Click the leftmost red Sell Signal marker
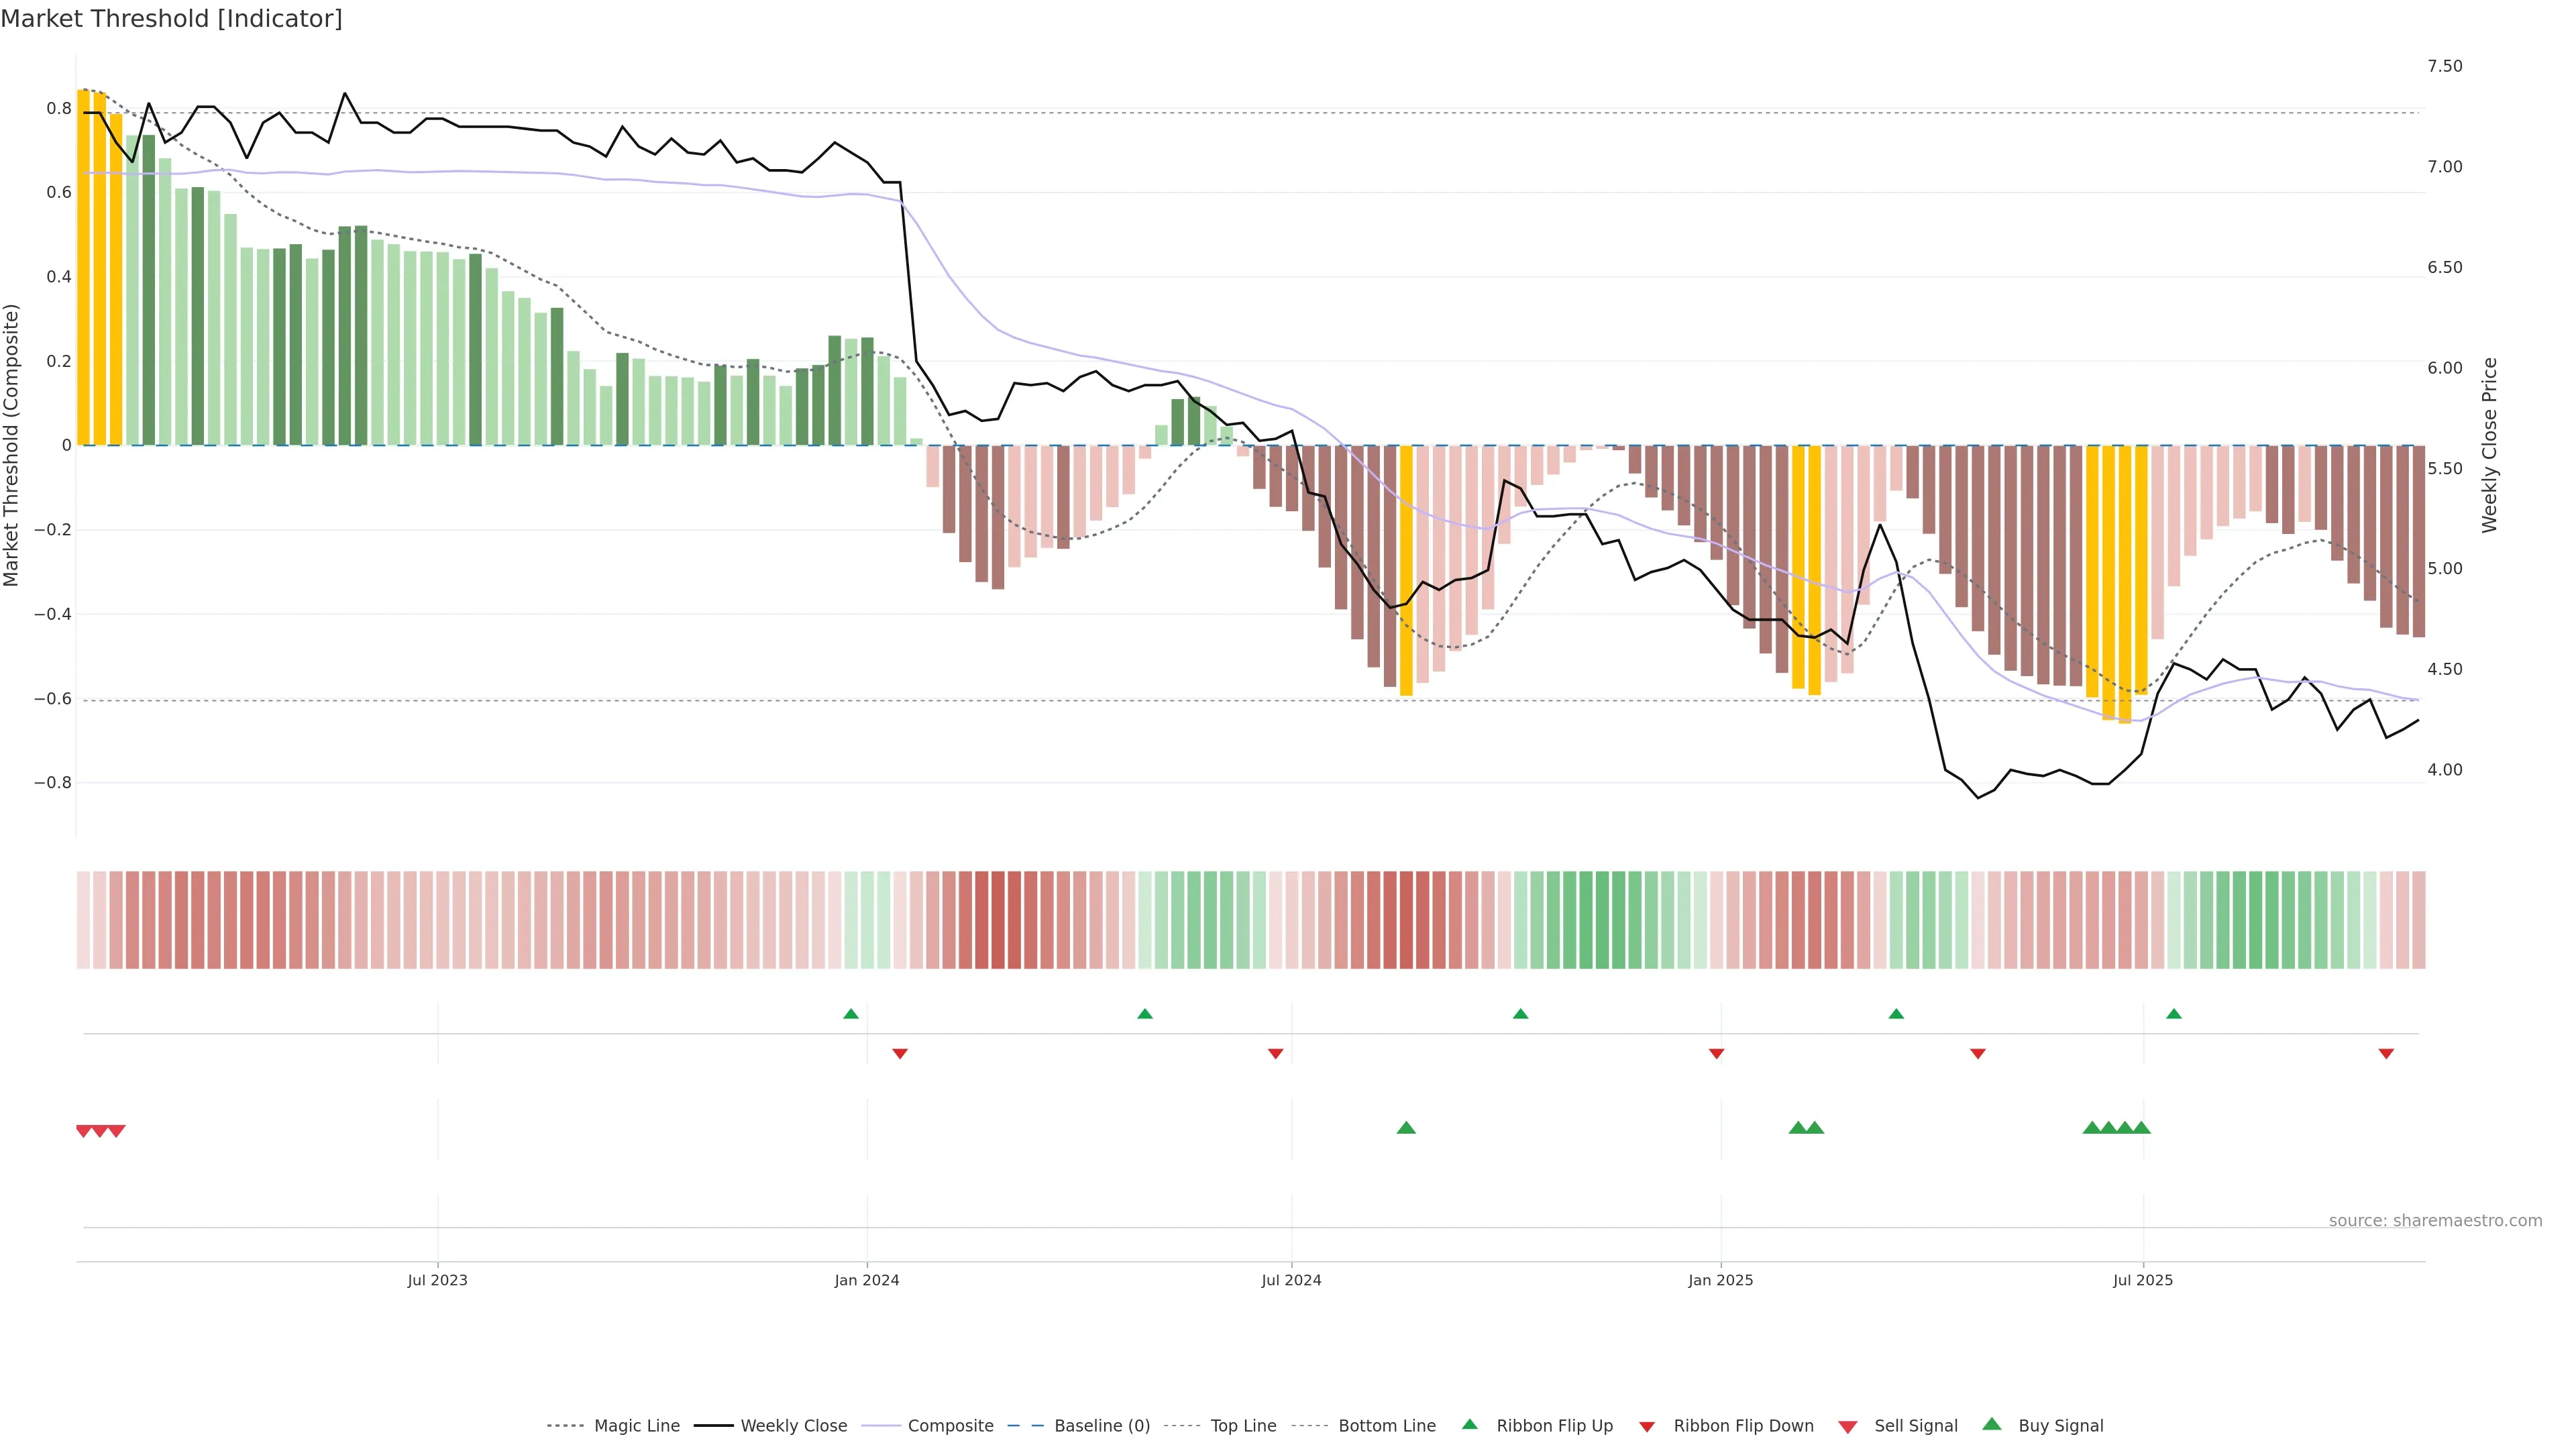The image size is (2576, 1449). coord(84,1131)
